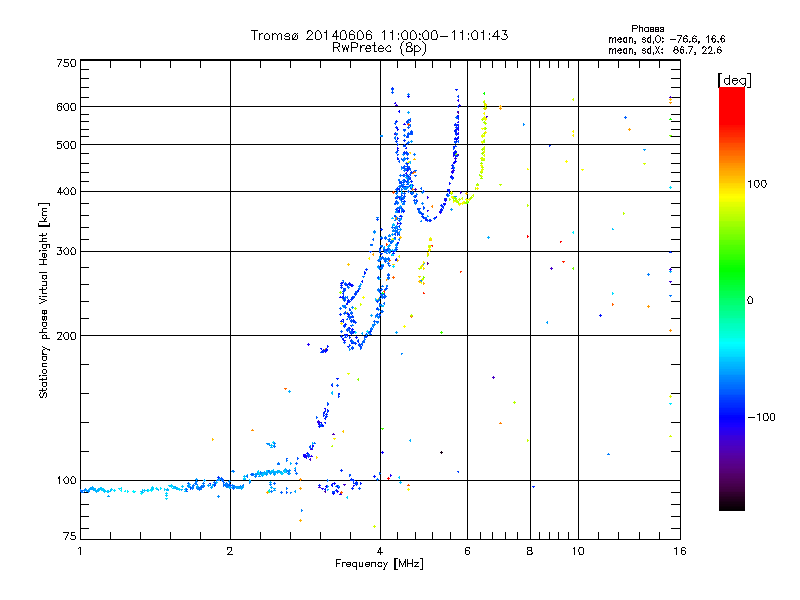This screenshot has height=600, width=800.
Task: Click x-axis tick label '2'
Action: point(230,551)
